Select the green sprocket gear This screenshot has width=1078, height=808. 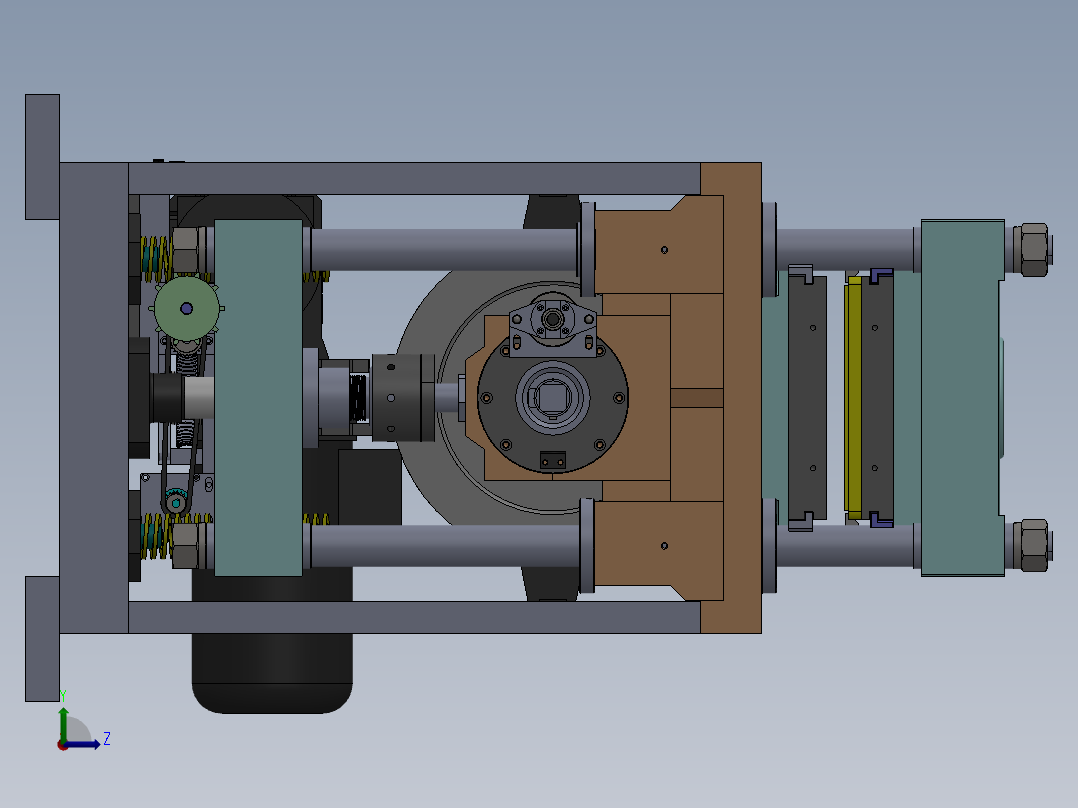[x=187, y=308]
